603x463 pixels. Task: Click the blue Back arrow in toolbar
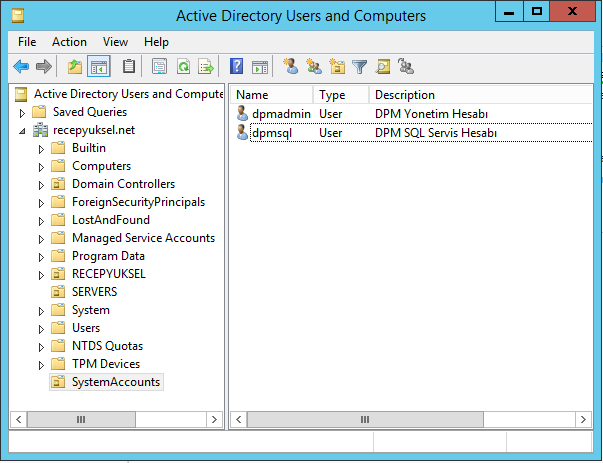[x=21, y=67]
